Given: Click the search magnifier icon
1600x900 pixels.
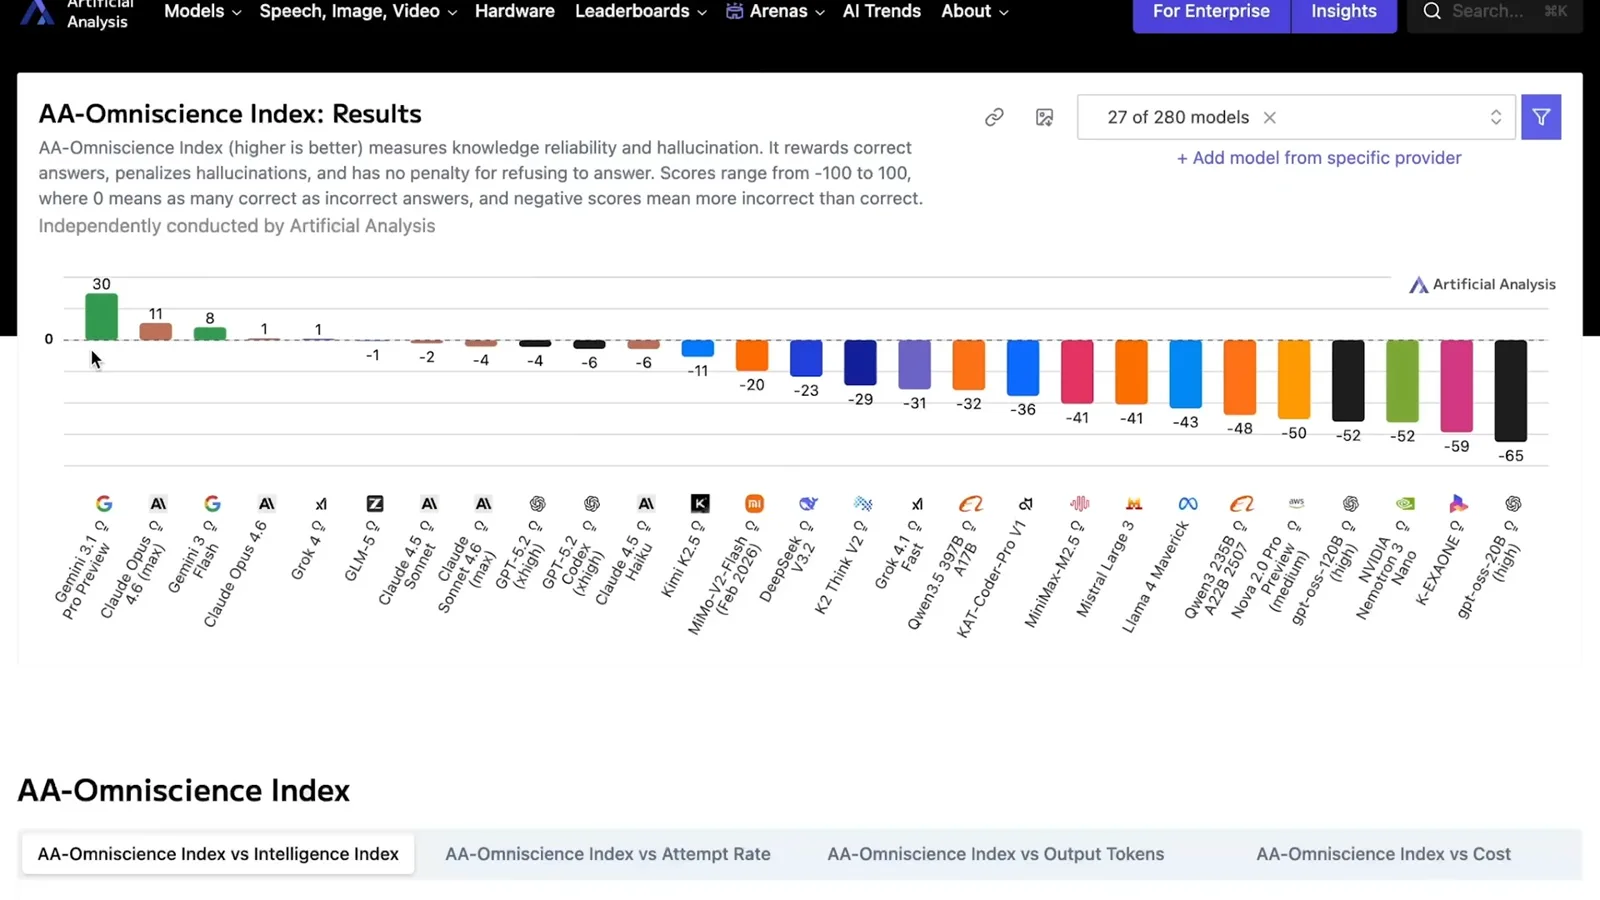Looking at the screenshot, I should tap(1432, 11).
